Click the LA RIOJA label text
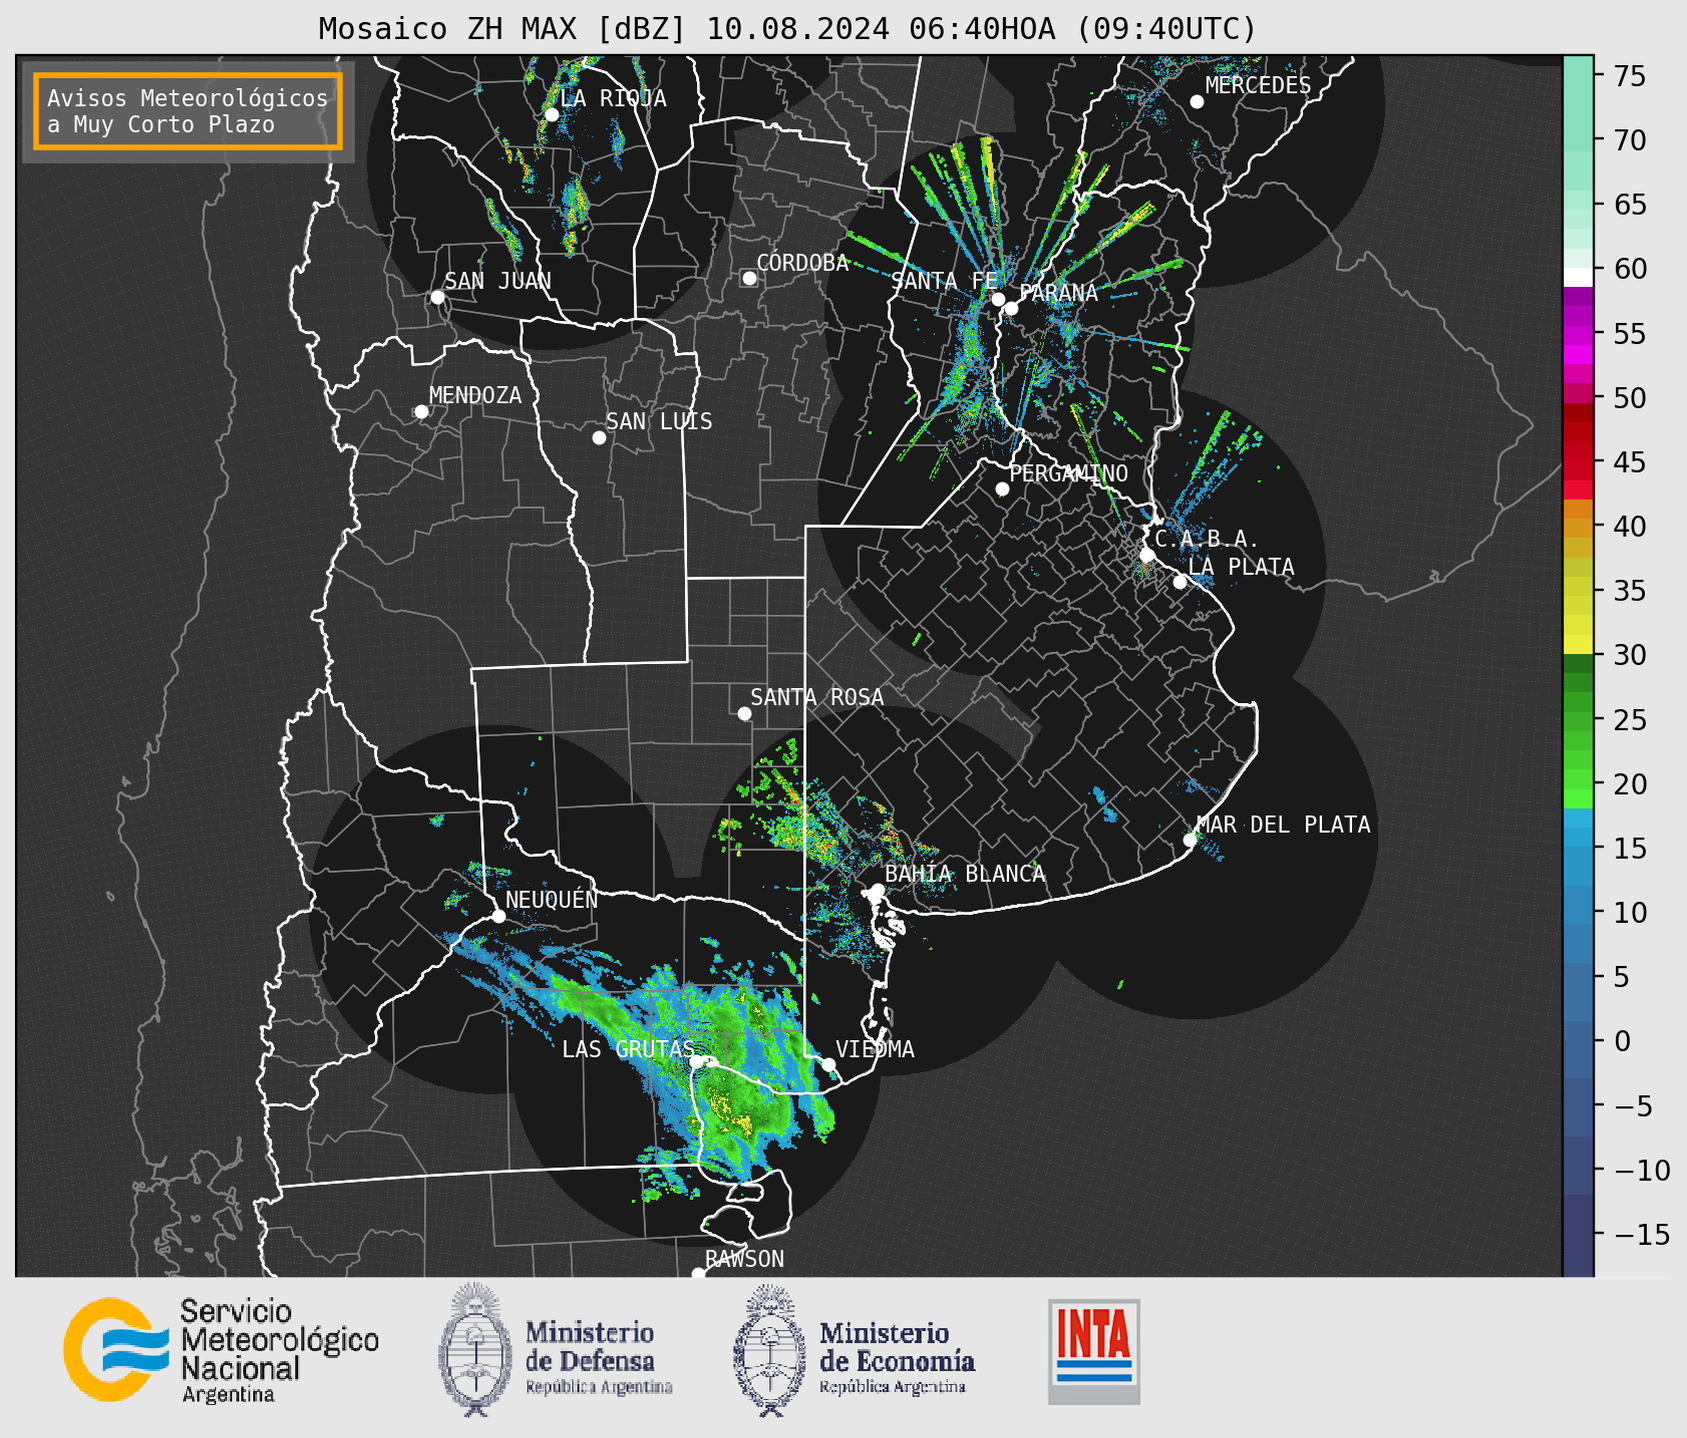 (x=613, y=98)
